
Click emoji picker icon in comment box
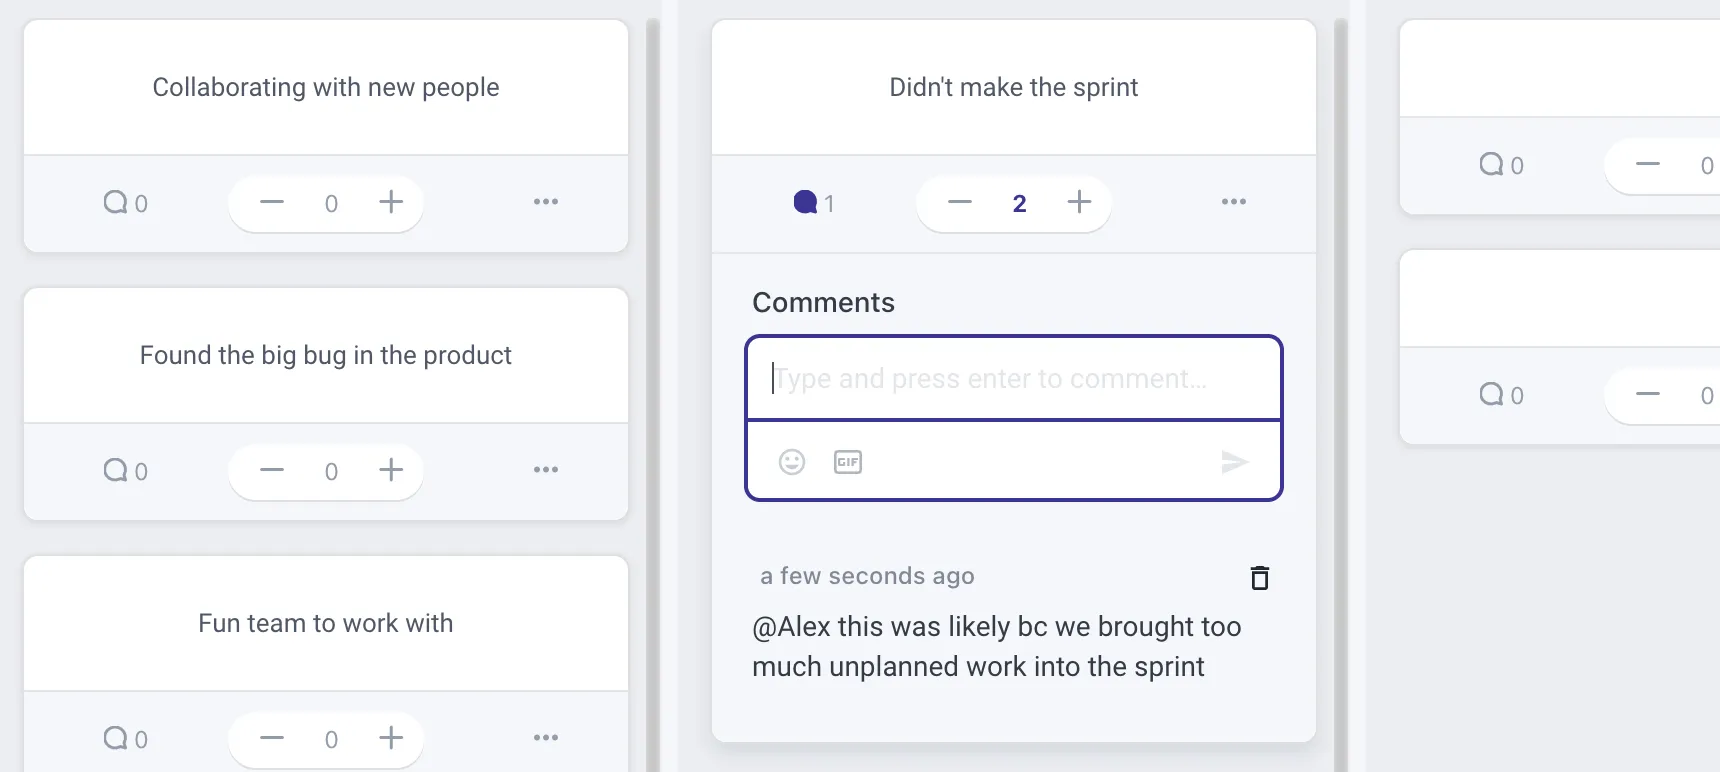[x=791, y=462]
